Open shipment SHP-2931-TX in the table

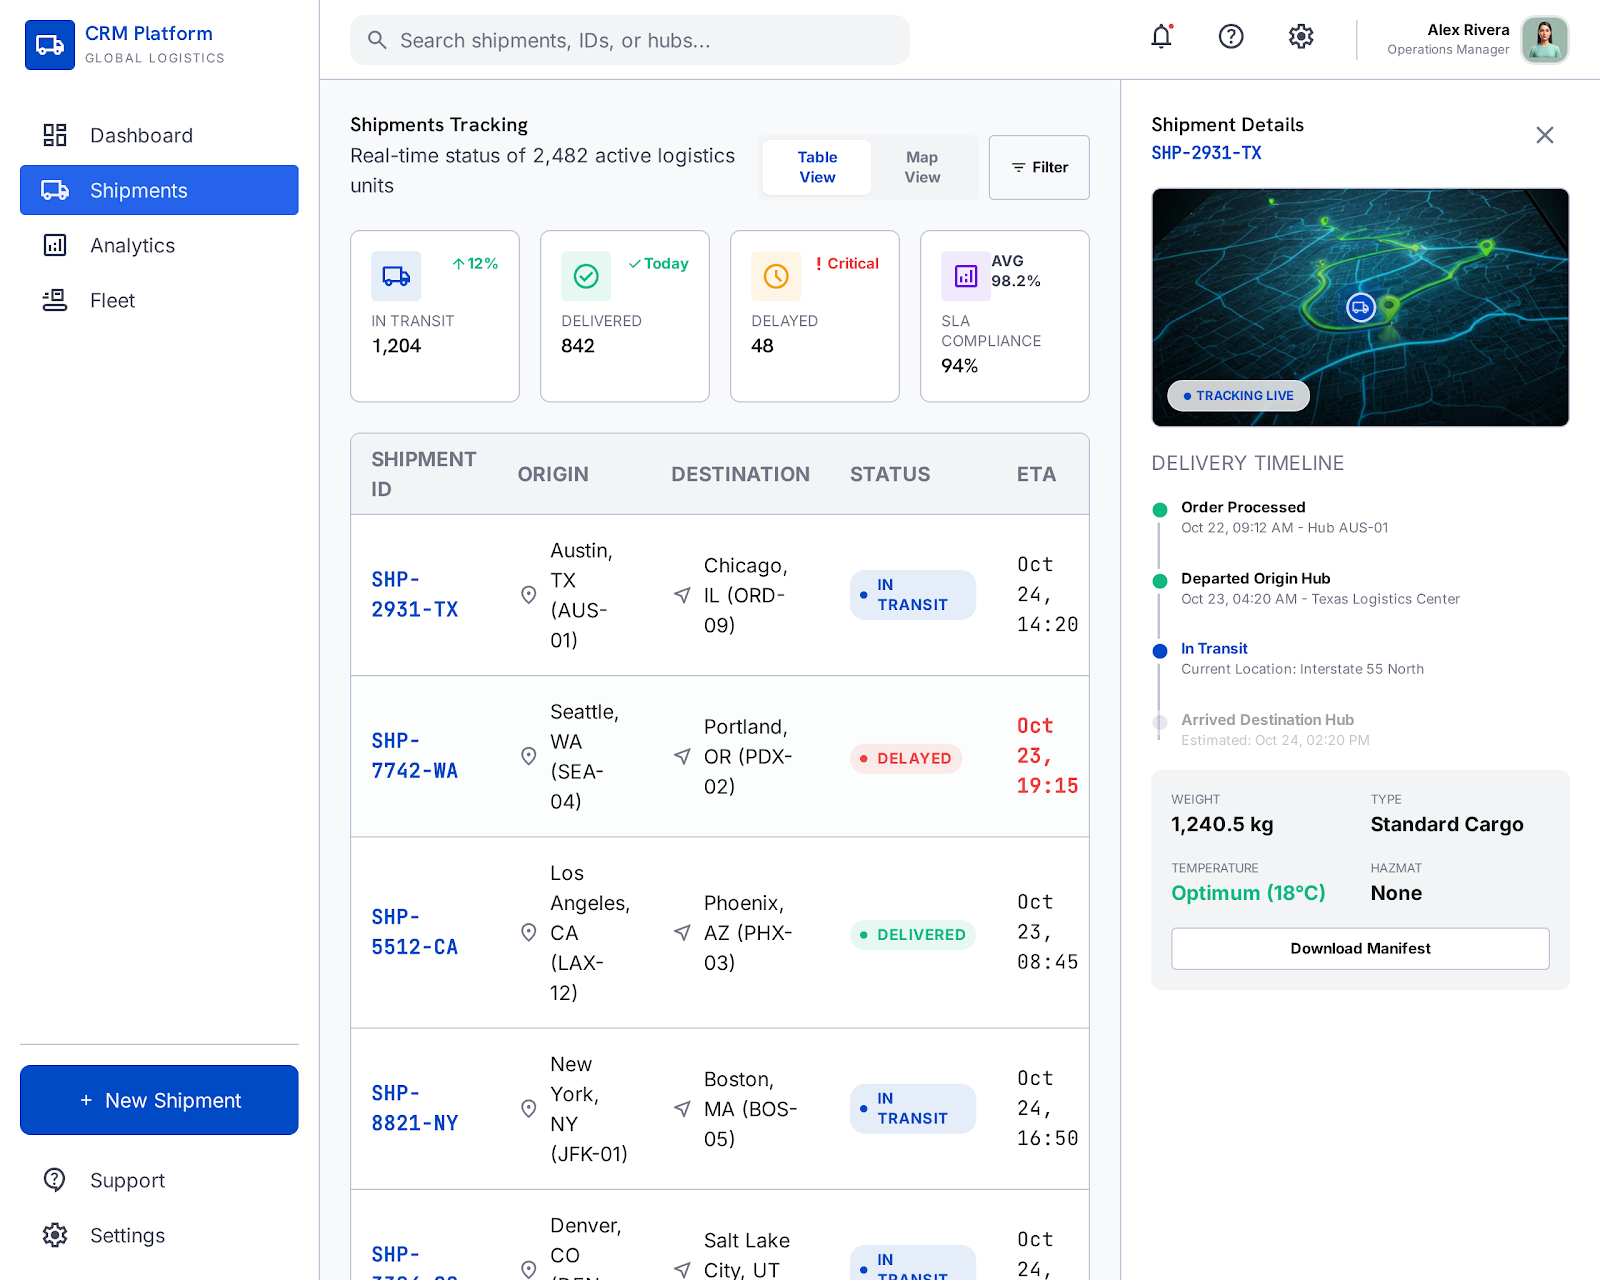click(415, 595)
